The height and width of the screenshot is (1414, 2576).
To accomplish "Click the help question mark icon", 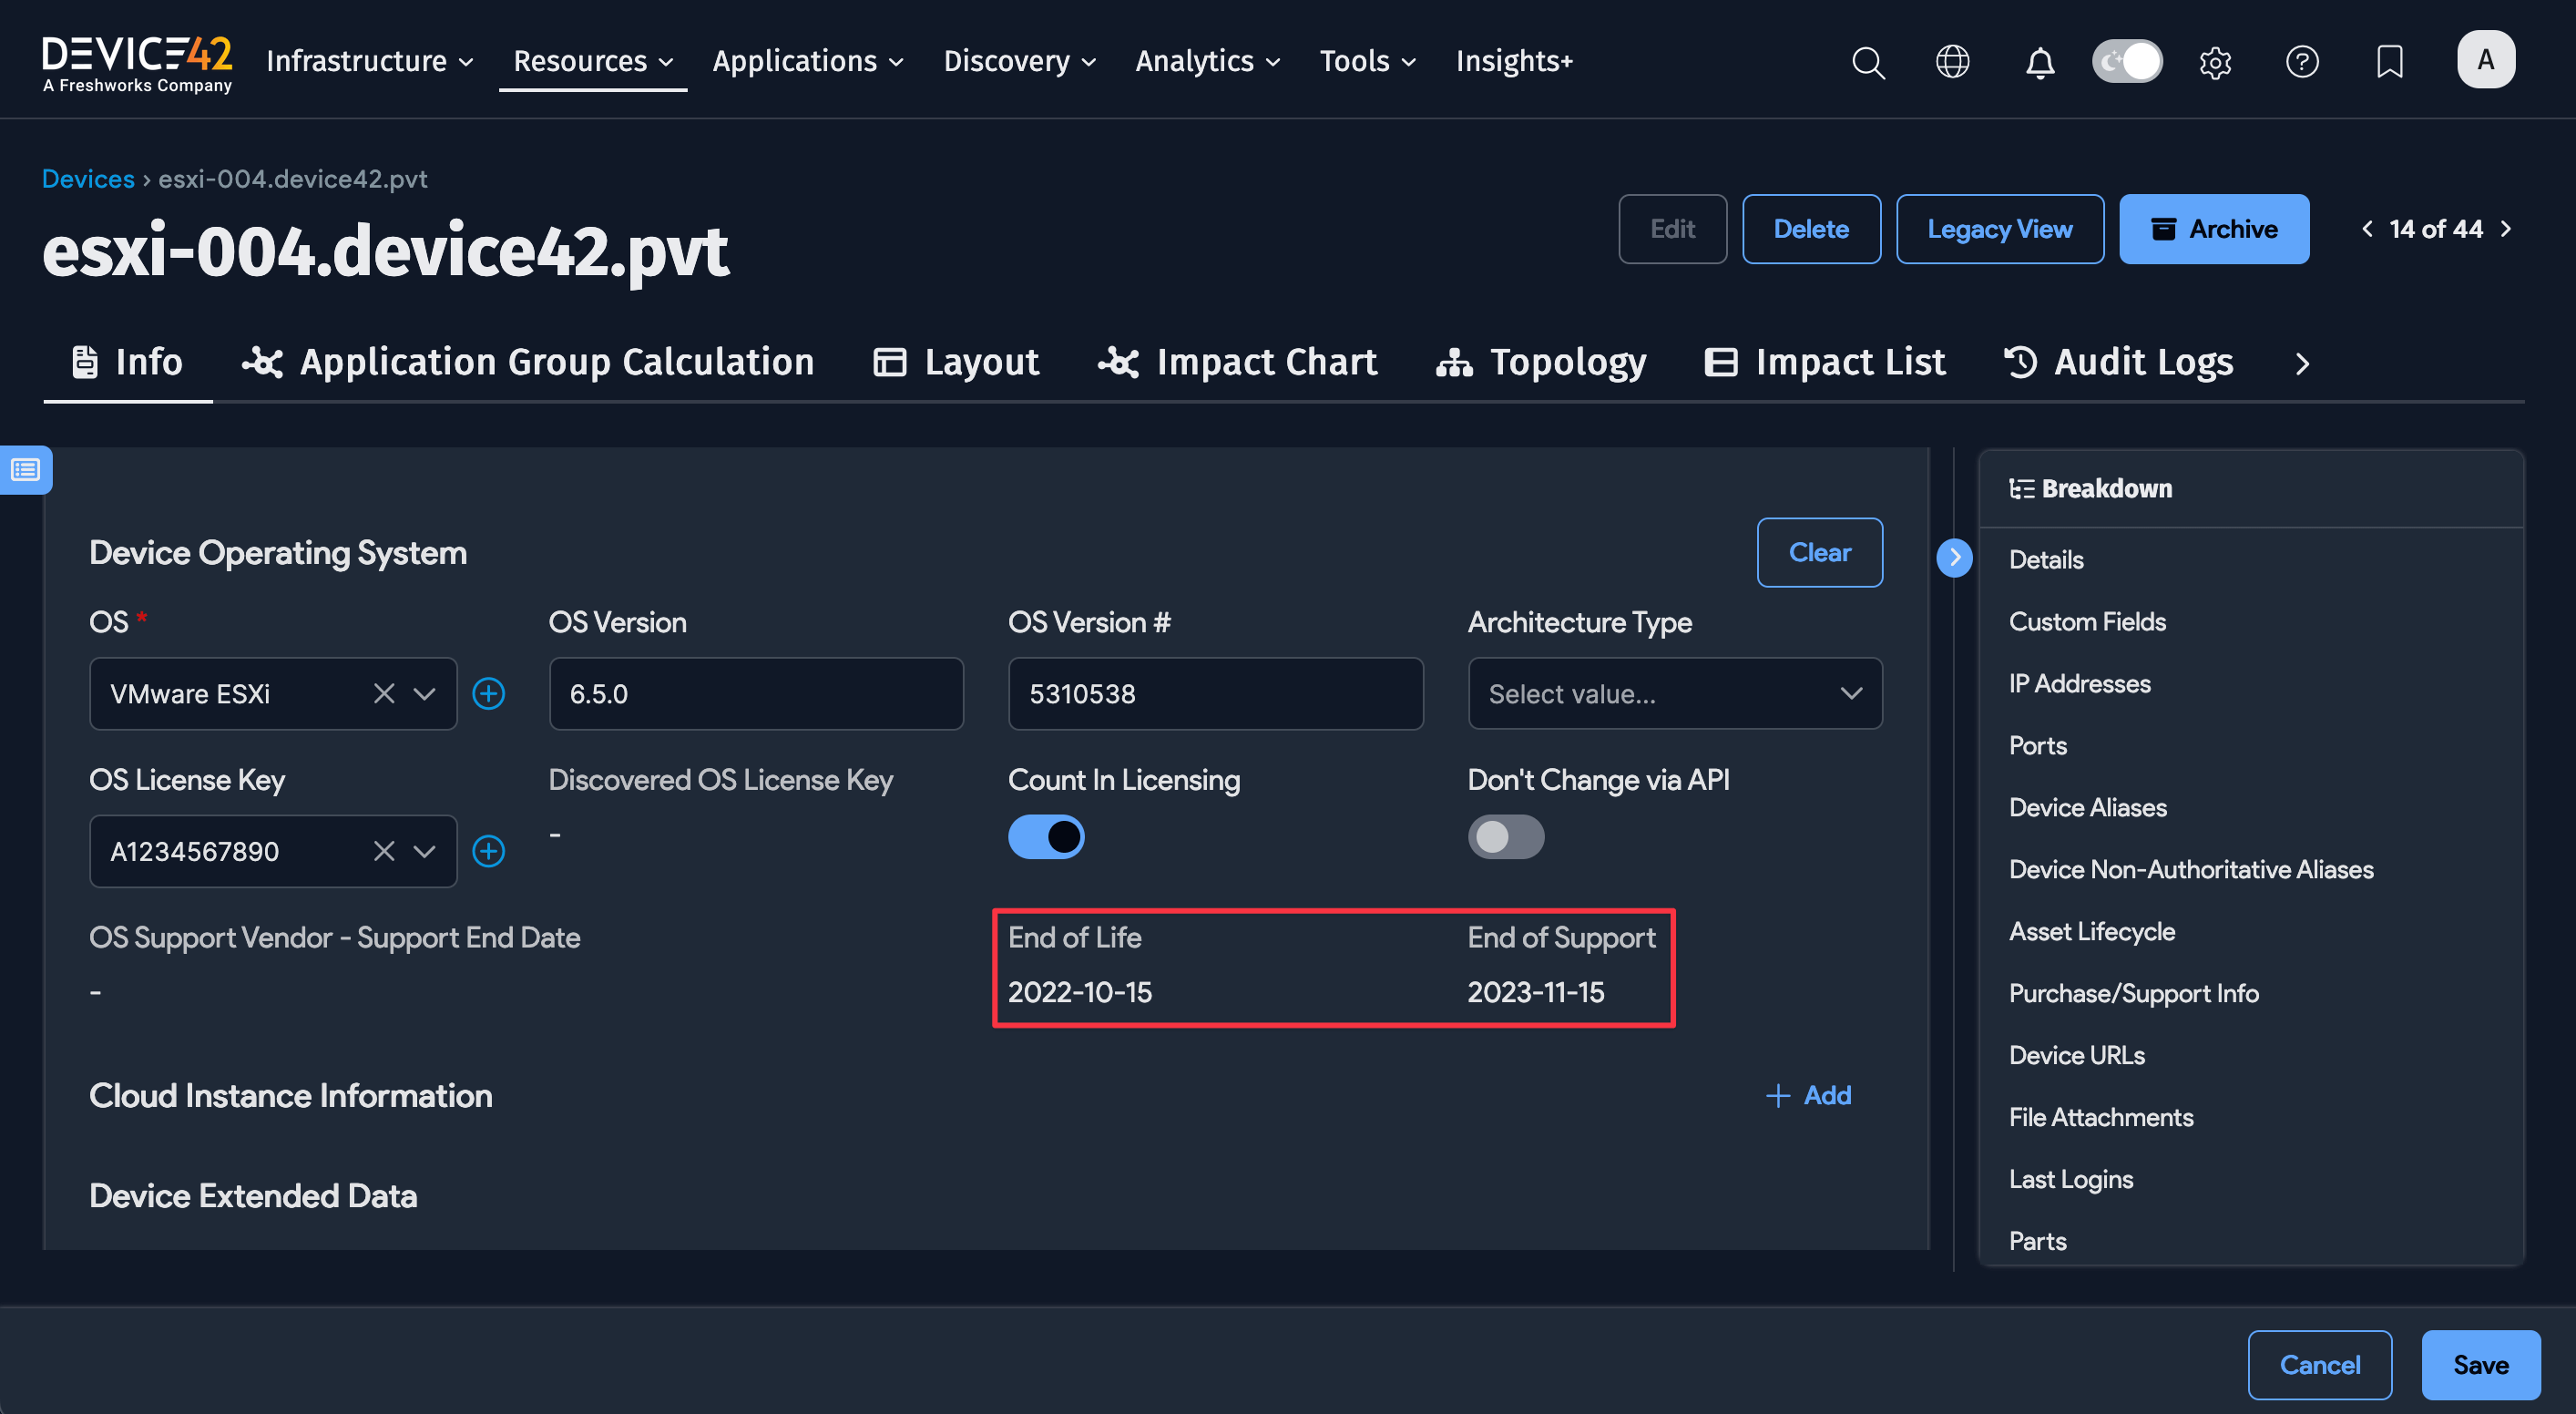I will (2302, 62).
